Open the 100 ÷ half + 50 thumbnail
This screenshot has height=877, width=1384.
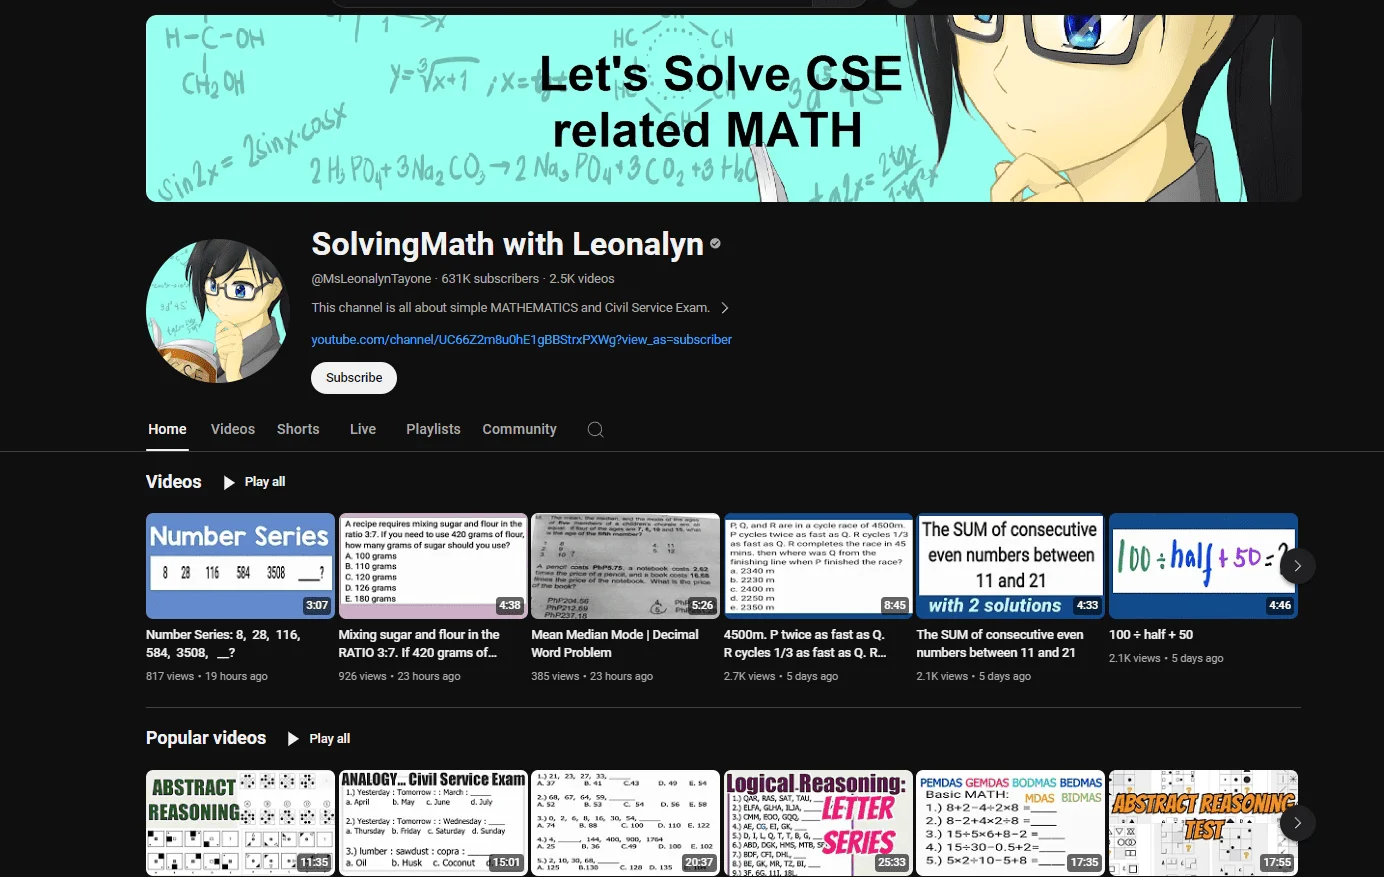1203,566
